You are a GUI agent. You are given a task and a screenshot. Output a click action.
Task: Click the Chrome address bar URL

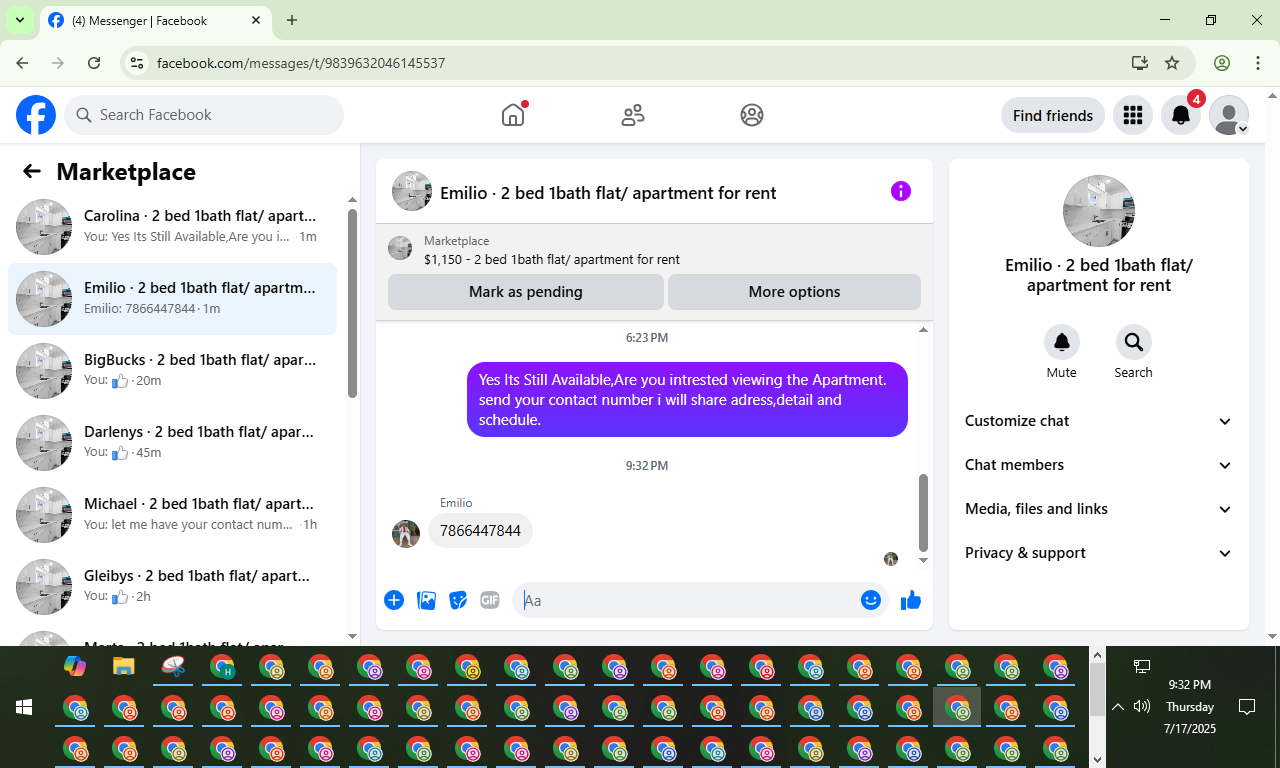(301, 63)
